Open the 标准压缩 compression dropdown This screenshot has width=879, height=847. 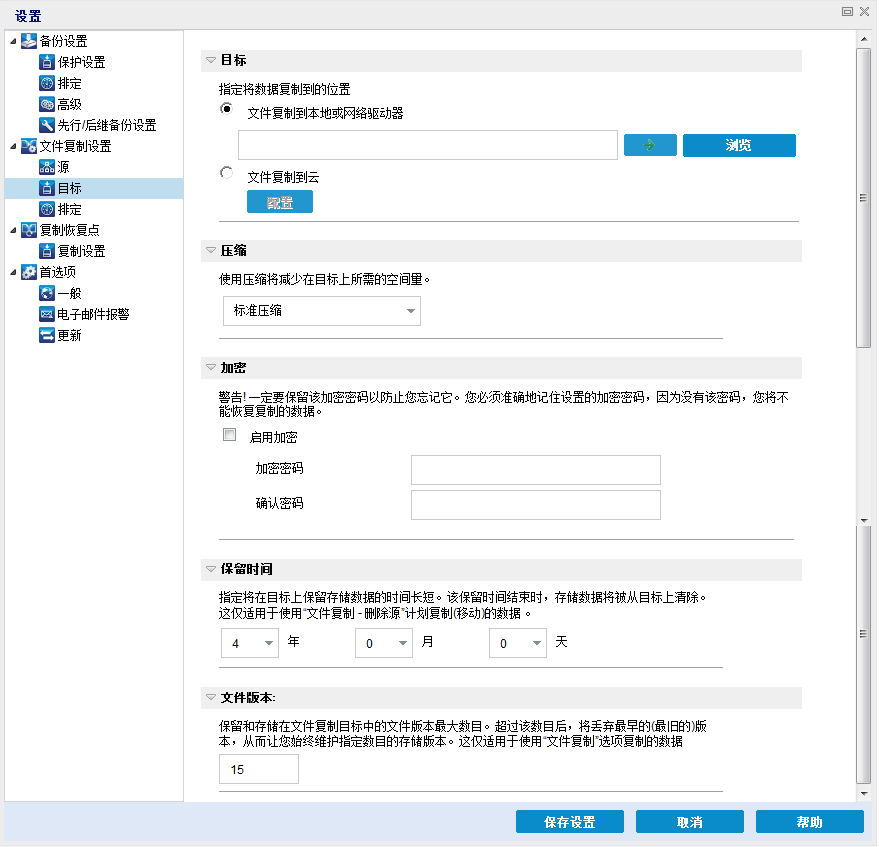click(x=320, y=311)
